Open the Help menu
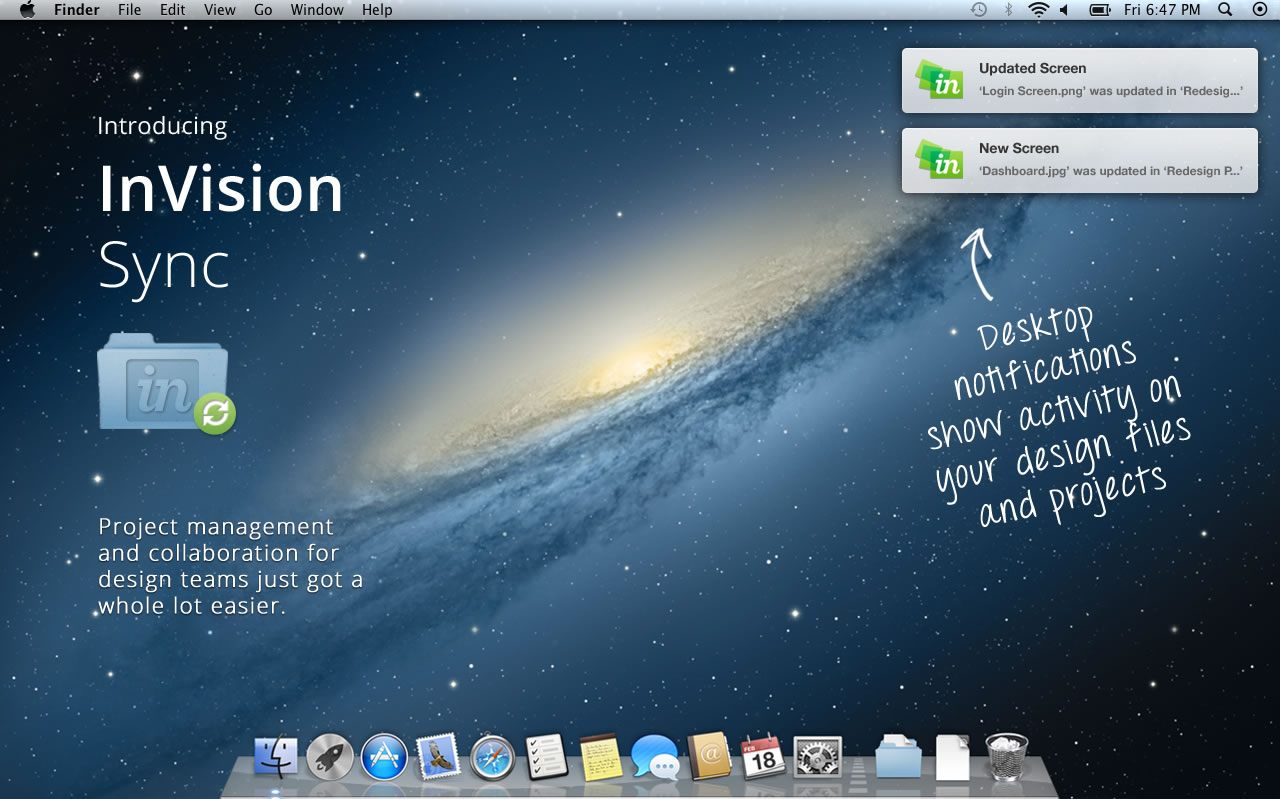 tap(377, 10)
